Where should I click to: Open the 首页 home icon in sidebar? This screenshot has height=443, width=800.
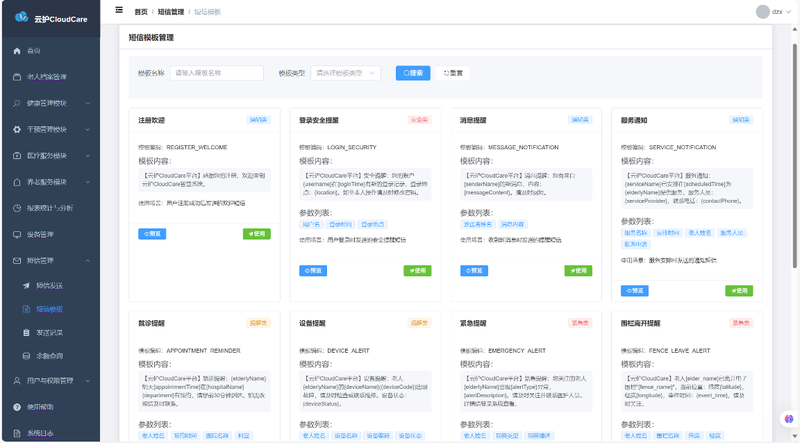coord(17,51)
